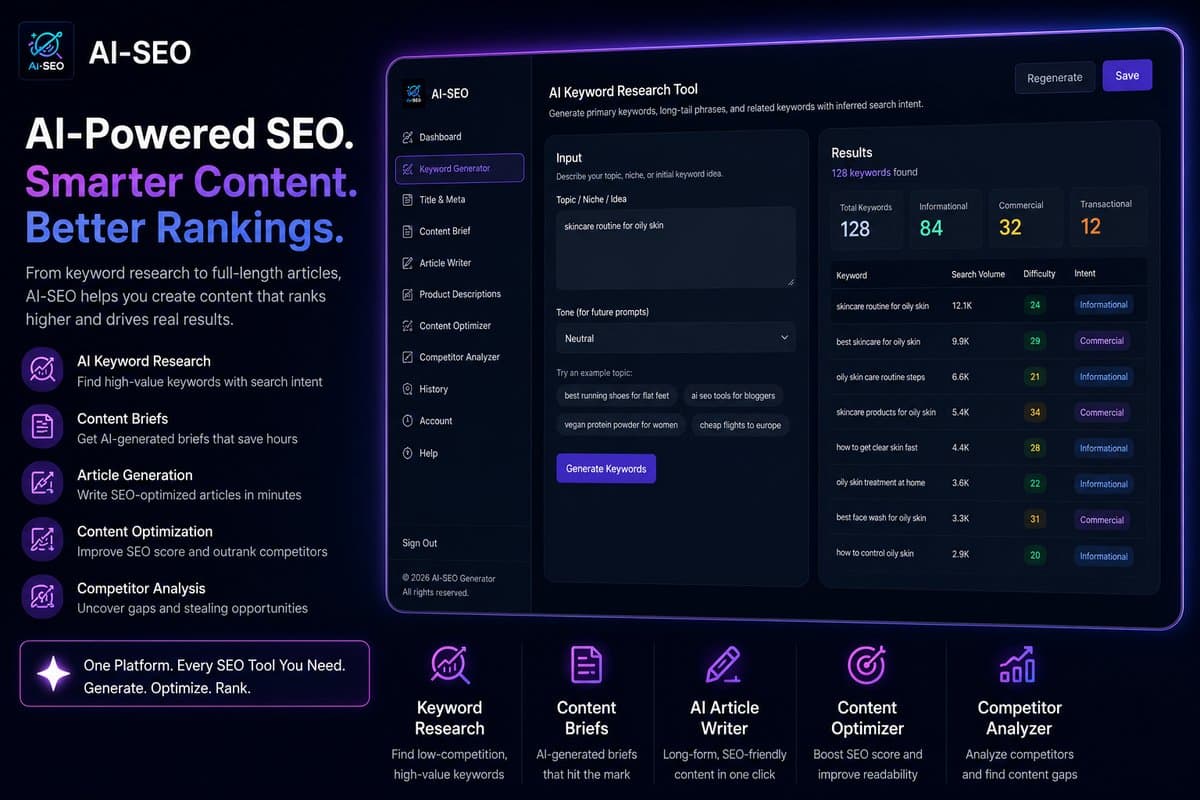
Task: Click the Content Optimizer sidebar icon
Action: coord(407,326)
